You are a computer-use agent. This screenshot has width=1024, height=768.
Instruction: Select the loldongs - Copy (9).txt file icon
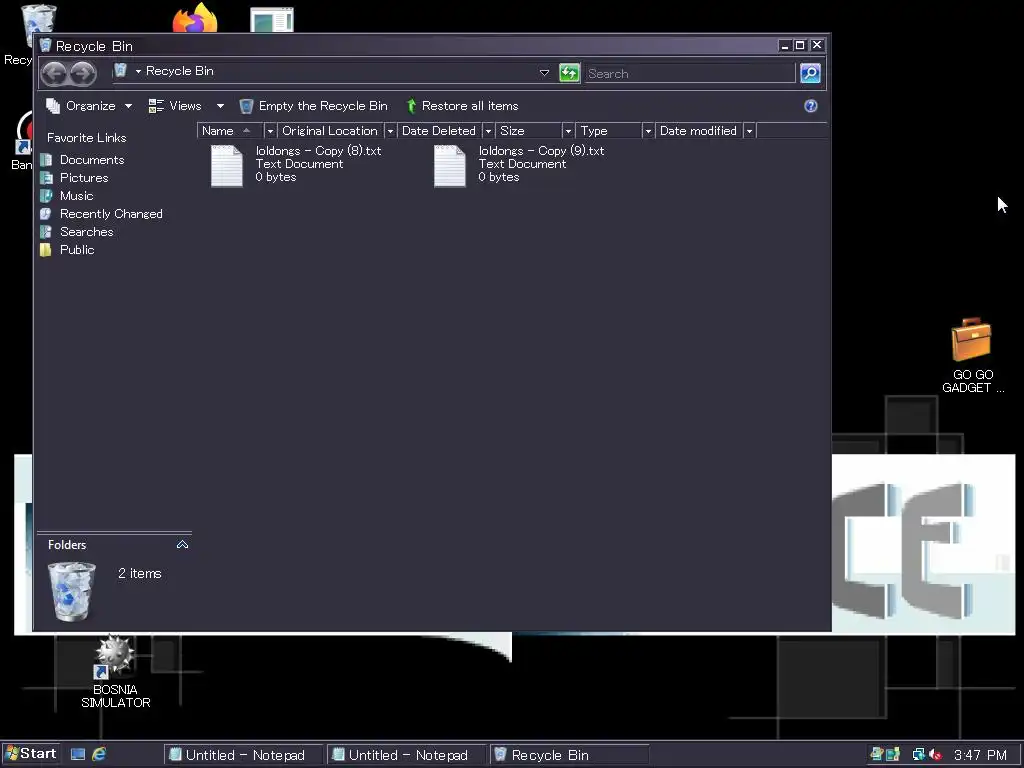[x=450, y=166]
